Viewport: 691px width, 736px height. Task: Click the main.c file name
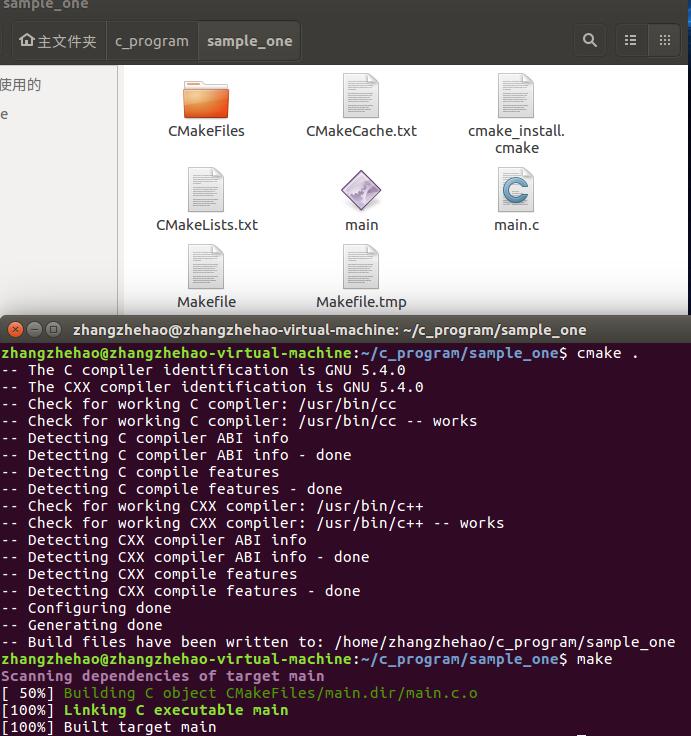pyautogui.click(x=516, y=225)
